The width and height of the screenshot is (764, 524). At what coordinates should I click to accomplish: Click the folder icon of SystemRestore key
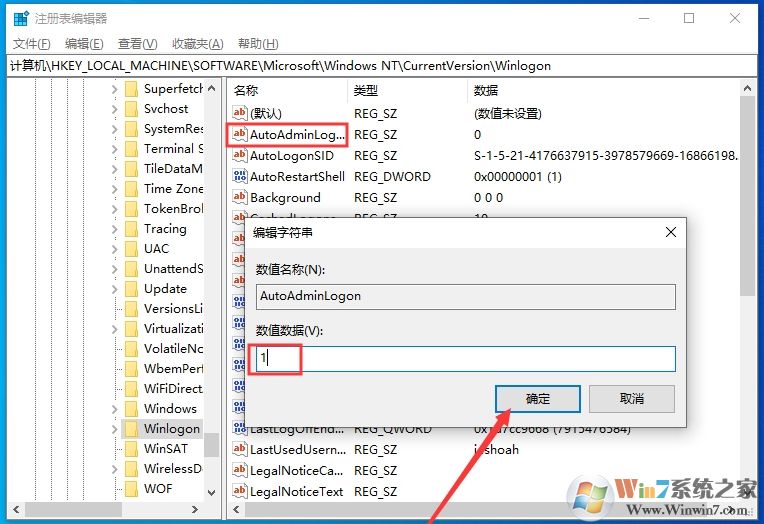pos(131,129)
